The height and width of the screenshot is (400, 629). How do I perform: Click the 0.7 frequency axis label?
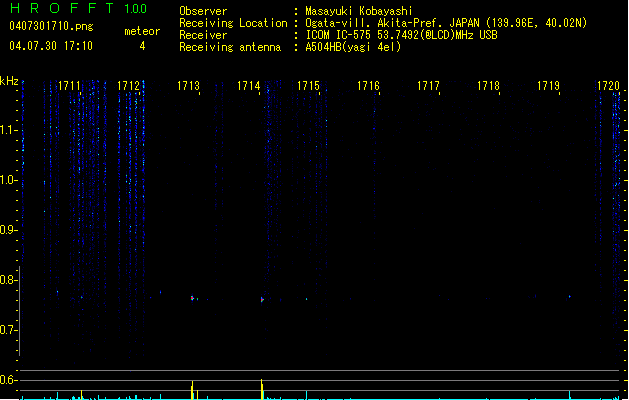pyautogui.click(x=8, y=330)
